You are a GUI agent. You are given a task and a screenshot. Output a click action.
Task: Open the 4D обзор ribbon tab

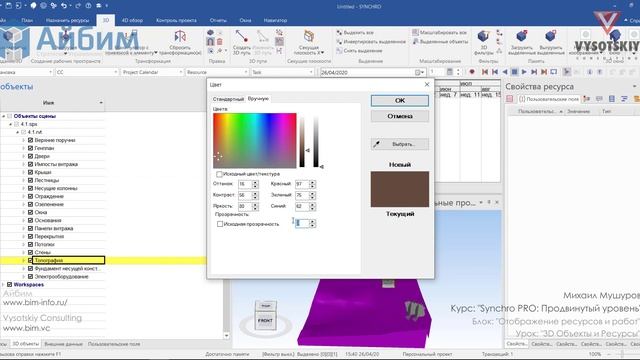132,20
